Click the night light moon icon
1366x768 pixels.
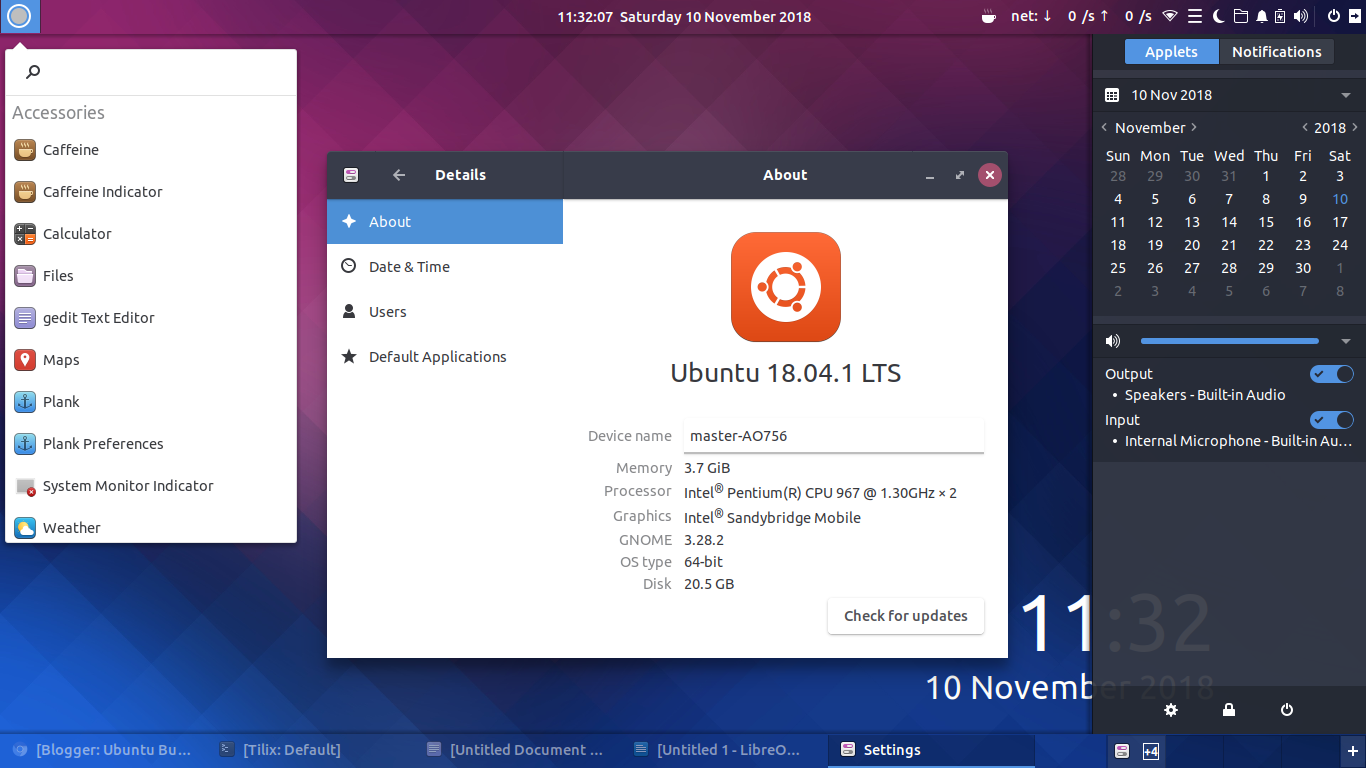[x=1218, y=16]
